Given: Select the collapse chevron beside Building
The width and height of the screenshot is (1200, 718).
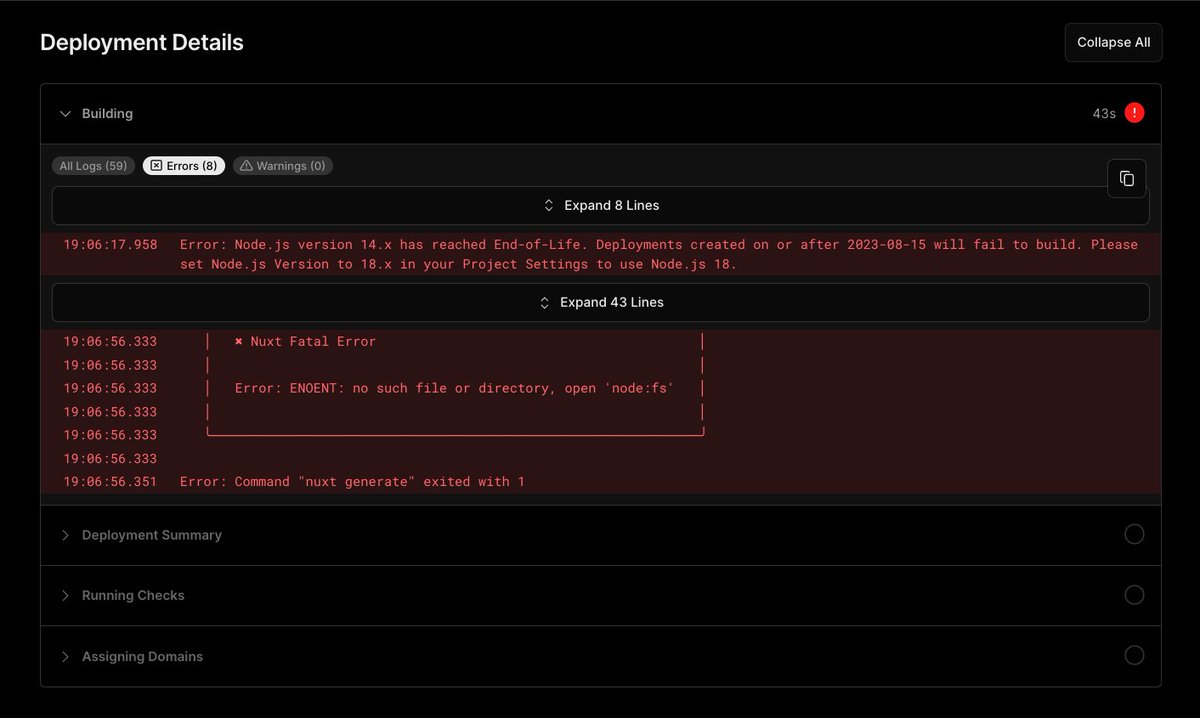Looking at the screenshot, I should coord(65,113).
